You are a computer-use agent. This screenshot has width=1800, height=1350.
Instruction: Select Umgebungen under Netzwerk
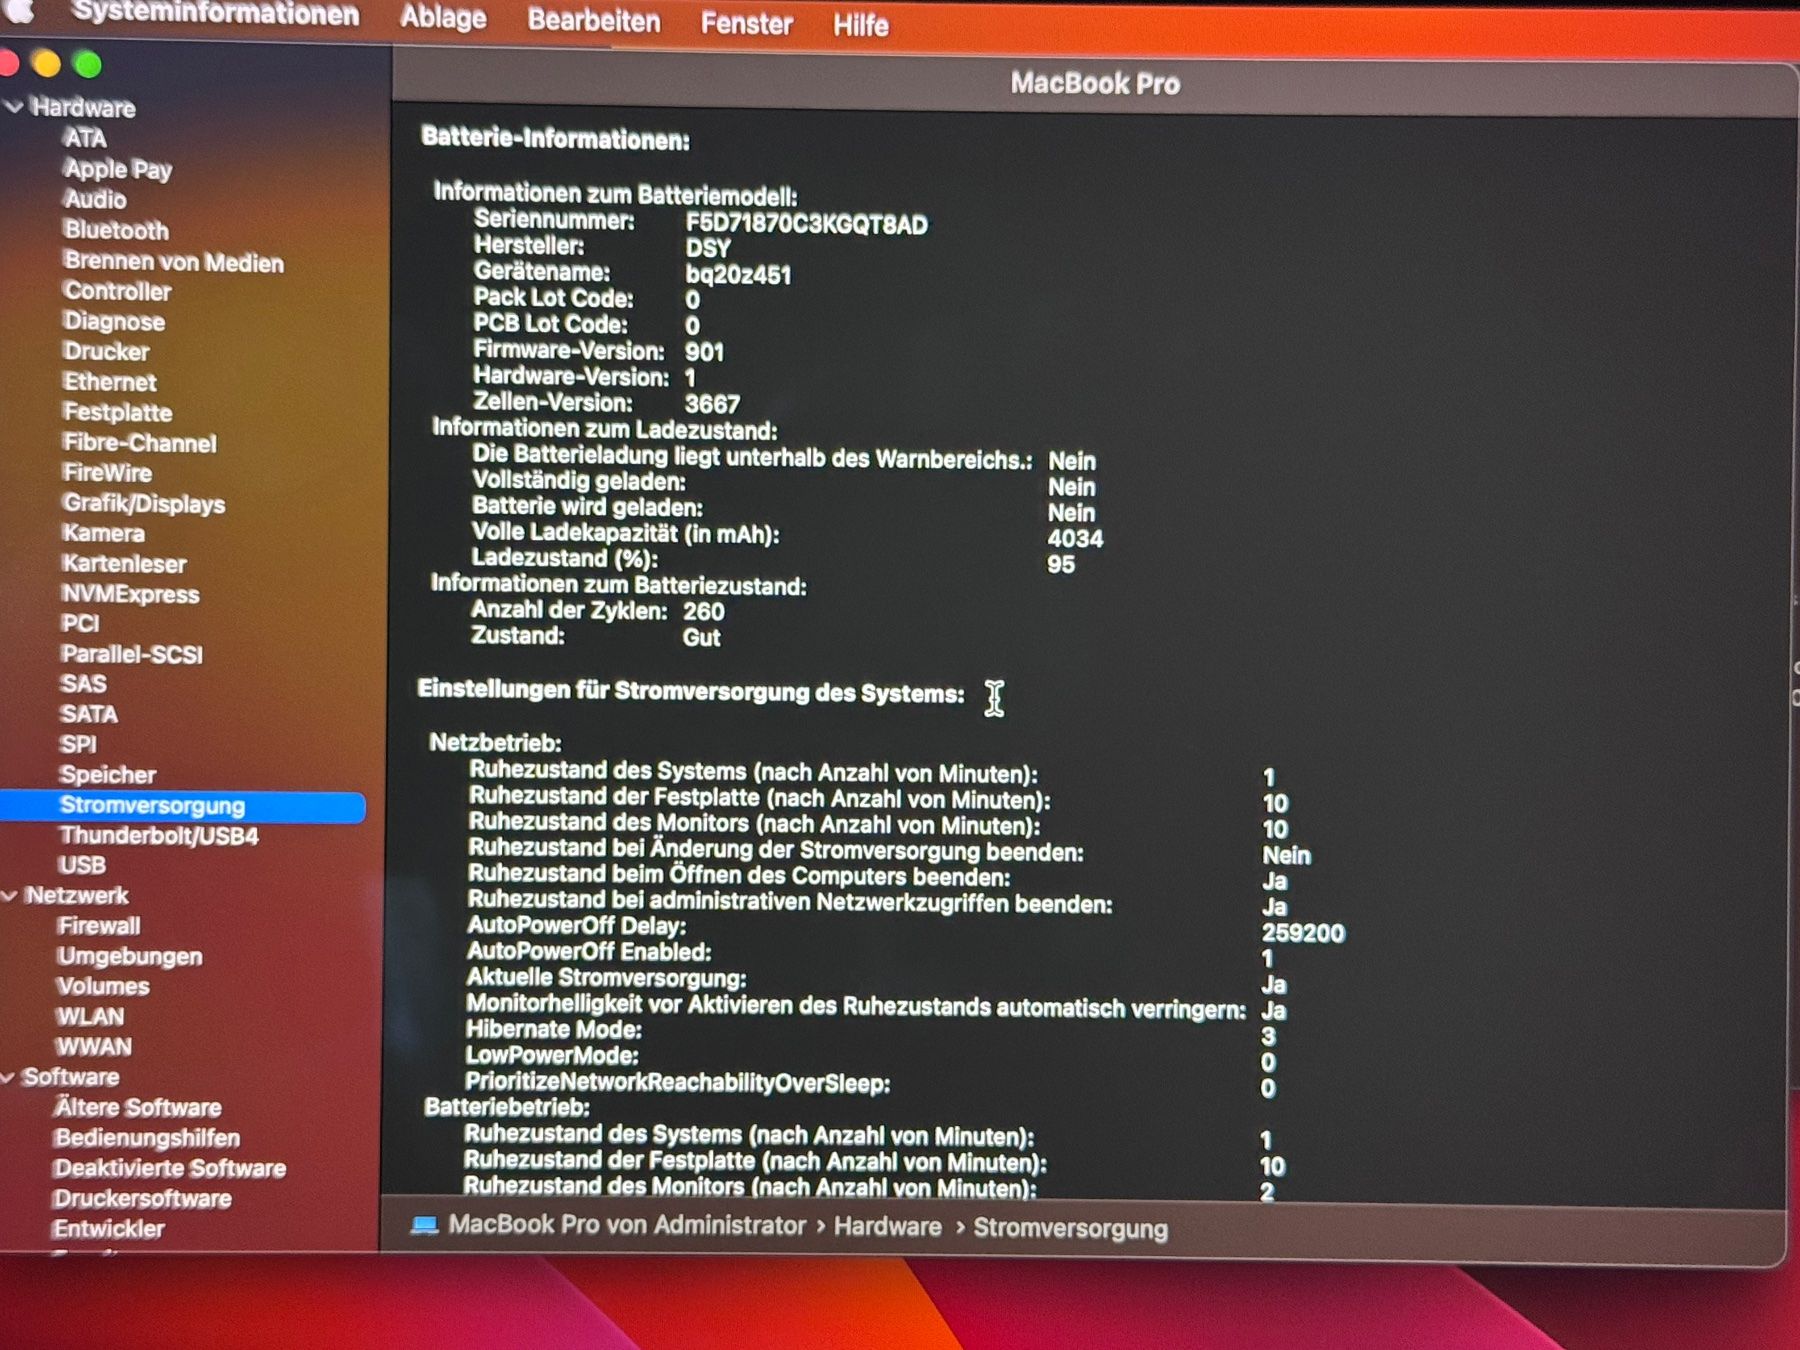pyautogui.click(x=129, y=957)
